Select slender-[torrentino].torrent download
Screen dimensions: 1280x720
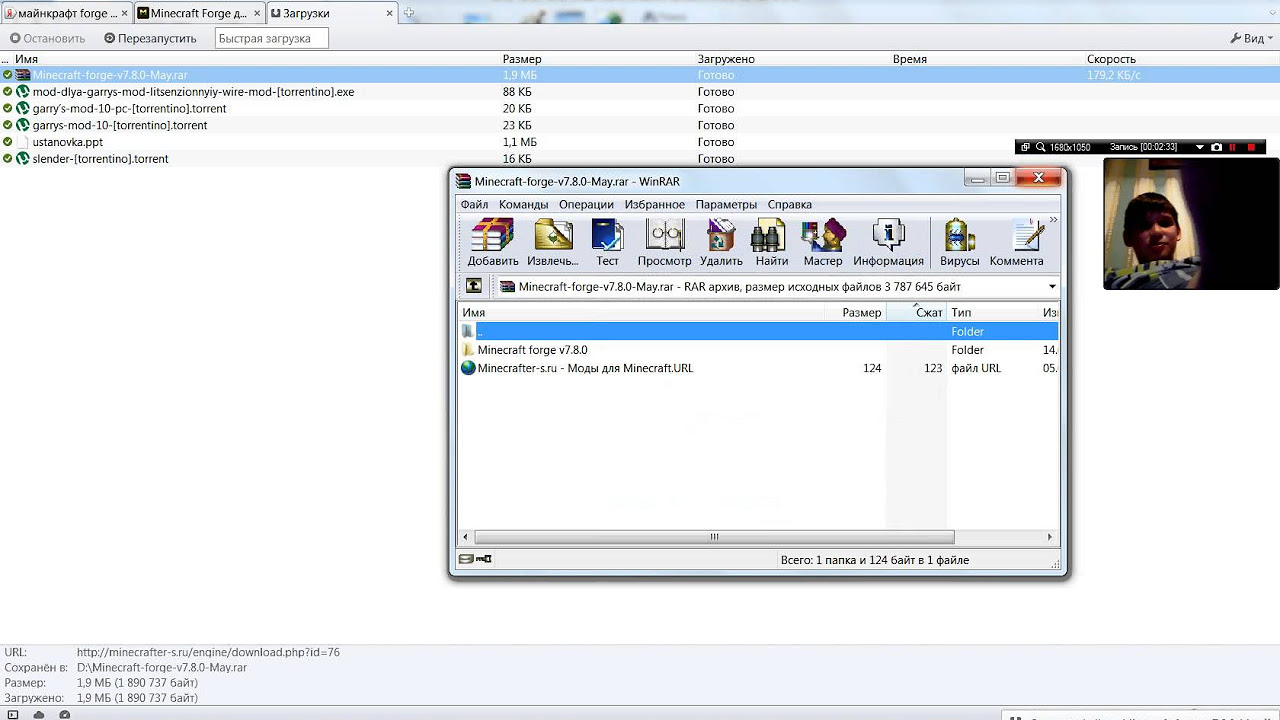pyautogui.click(x=640, y=158)
